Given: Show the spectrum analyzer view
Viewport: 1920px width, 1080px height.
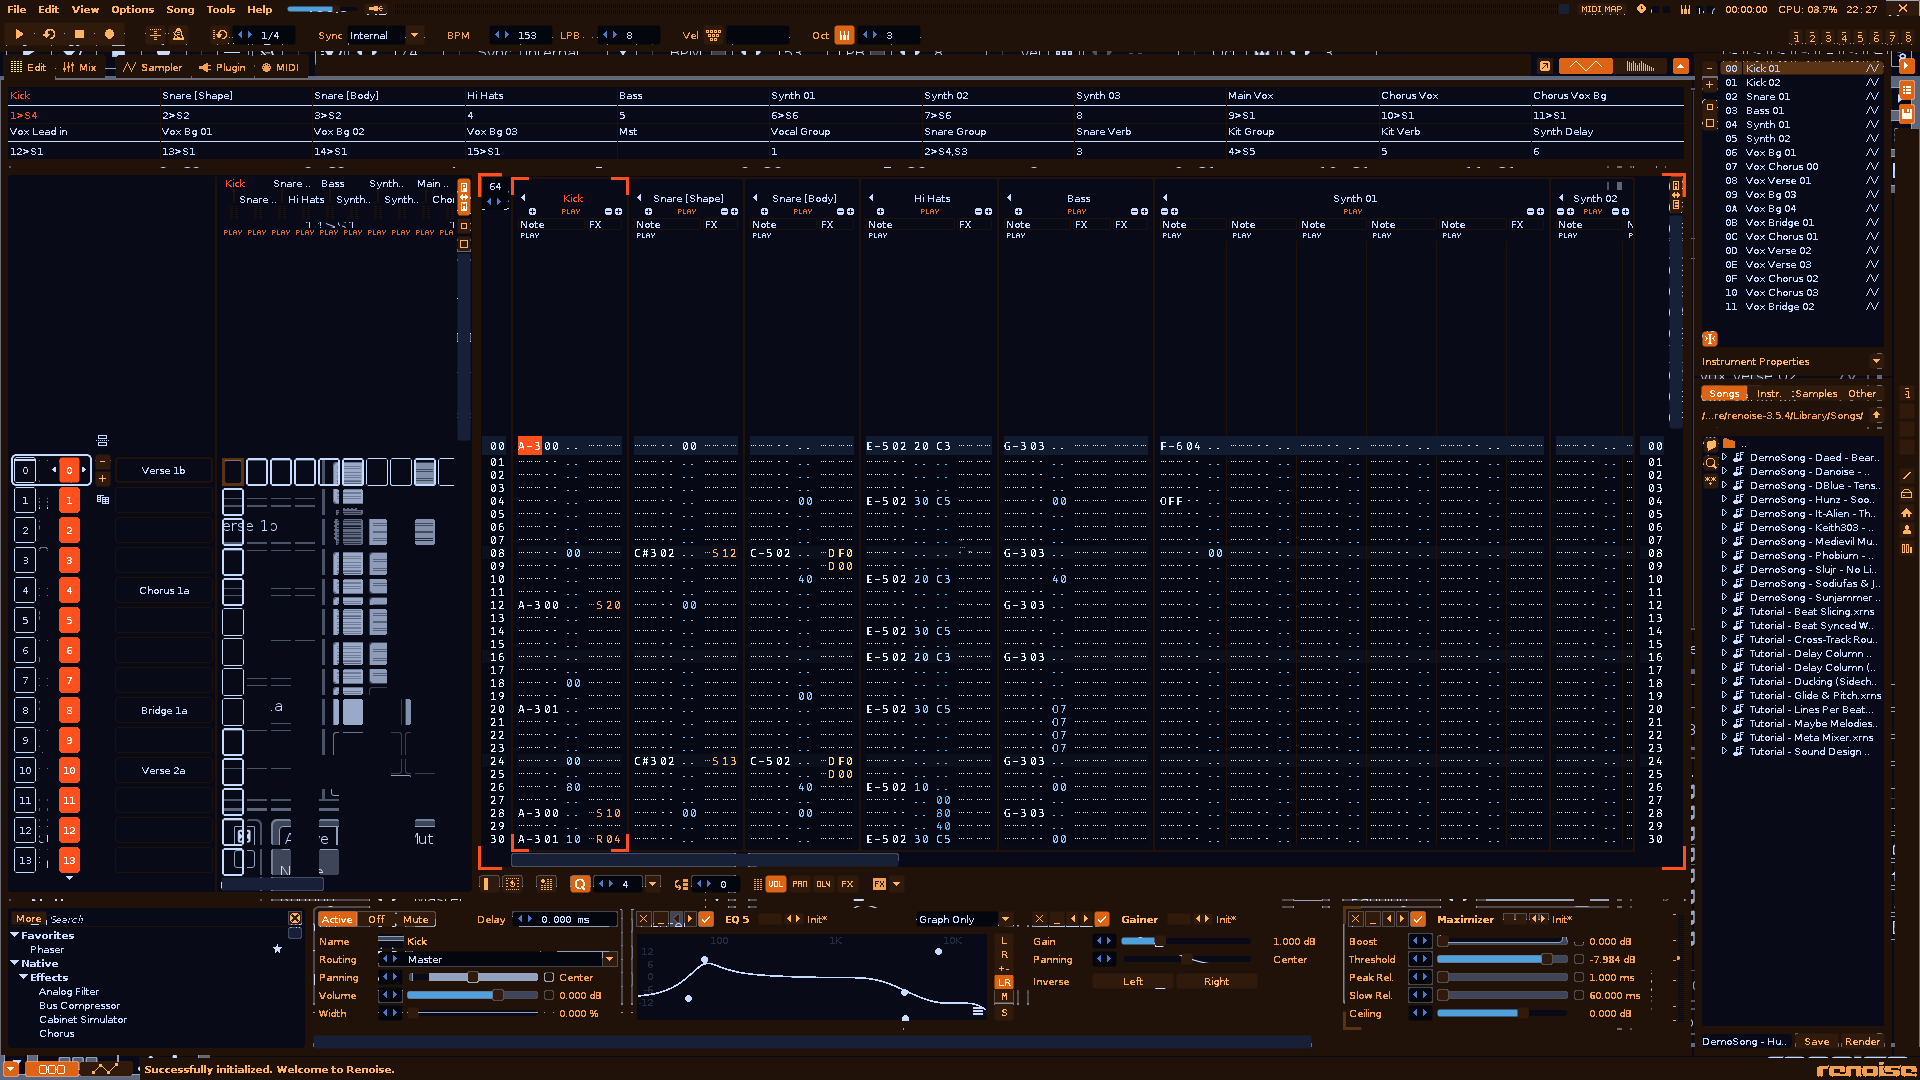Looking at the screenshot, I should coord(1641,66).
